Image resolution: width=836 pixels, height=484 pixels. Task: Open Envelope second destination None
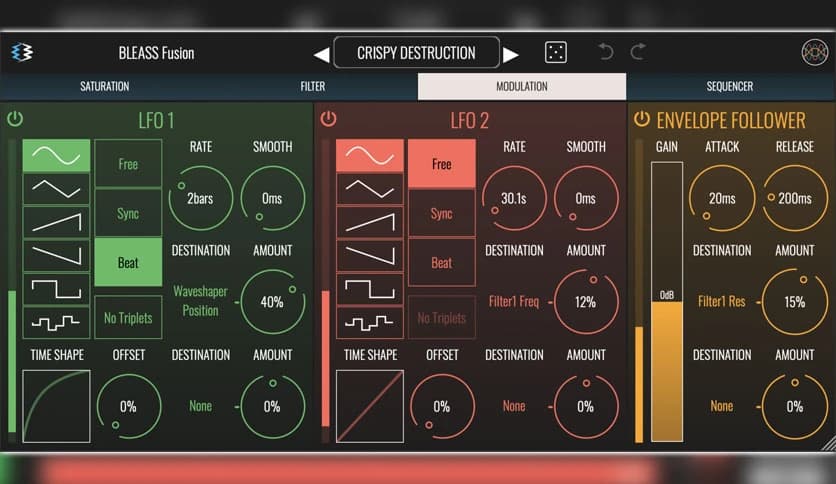(x=722, y=406)
